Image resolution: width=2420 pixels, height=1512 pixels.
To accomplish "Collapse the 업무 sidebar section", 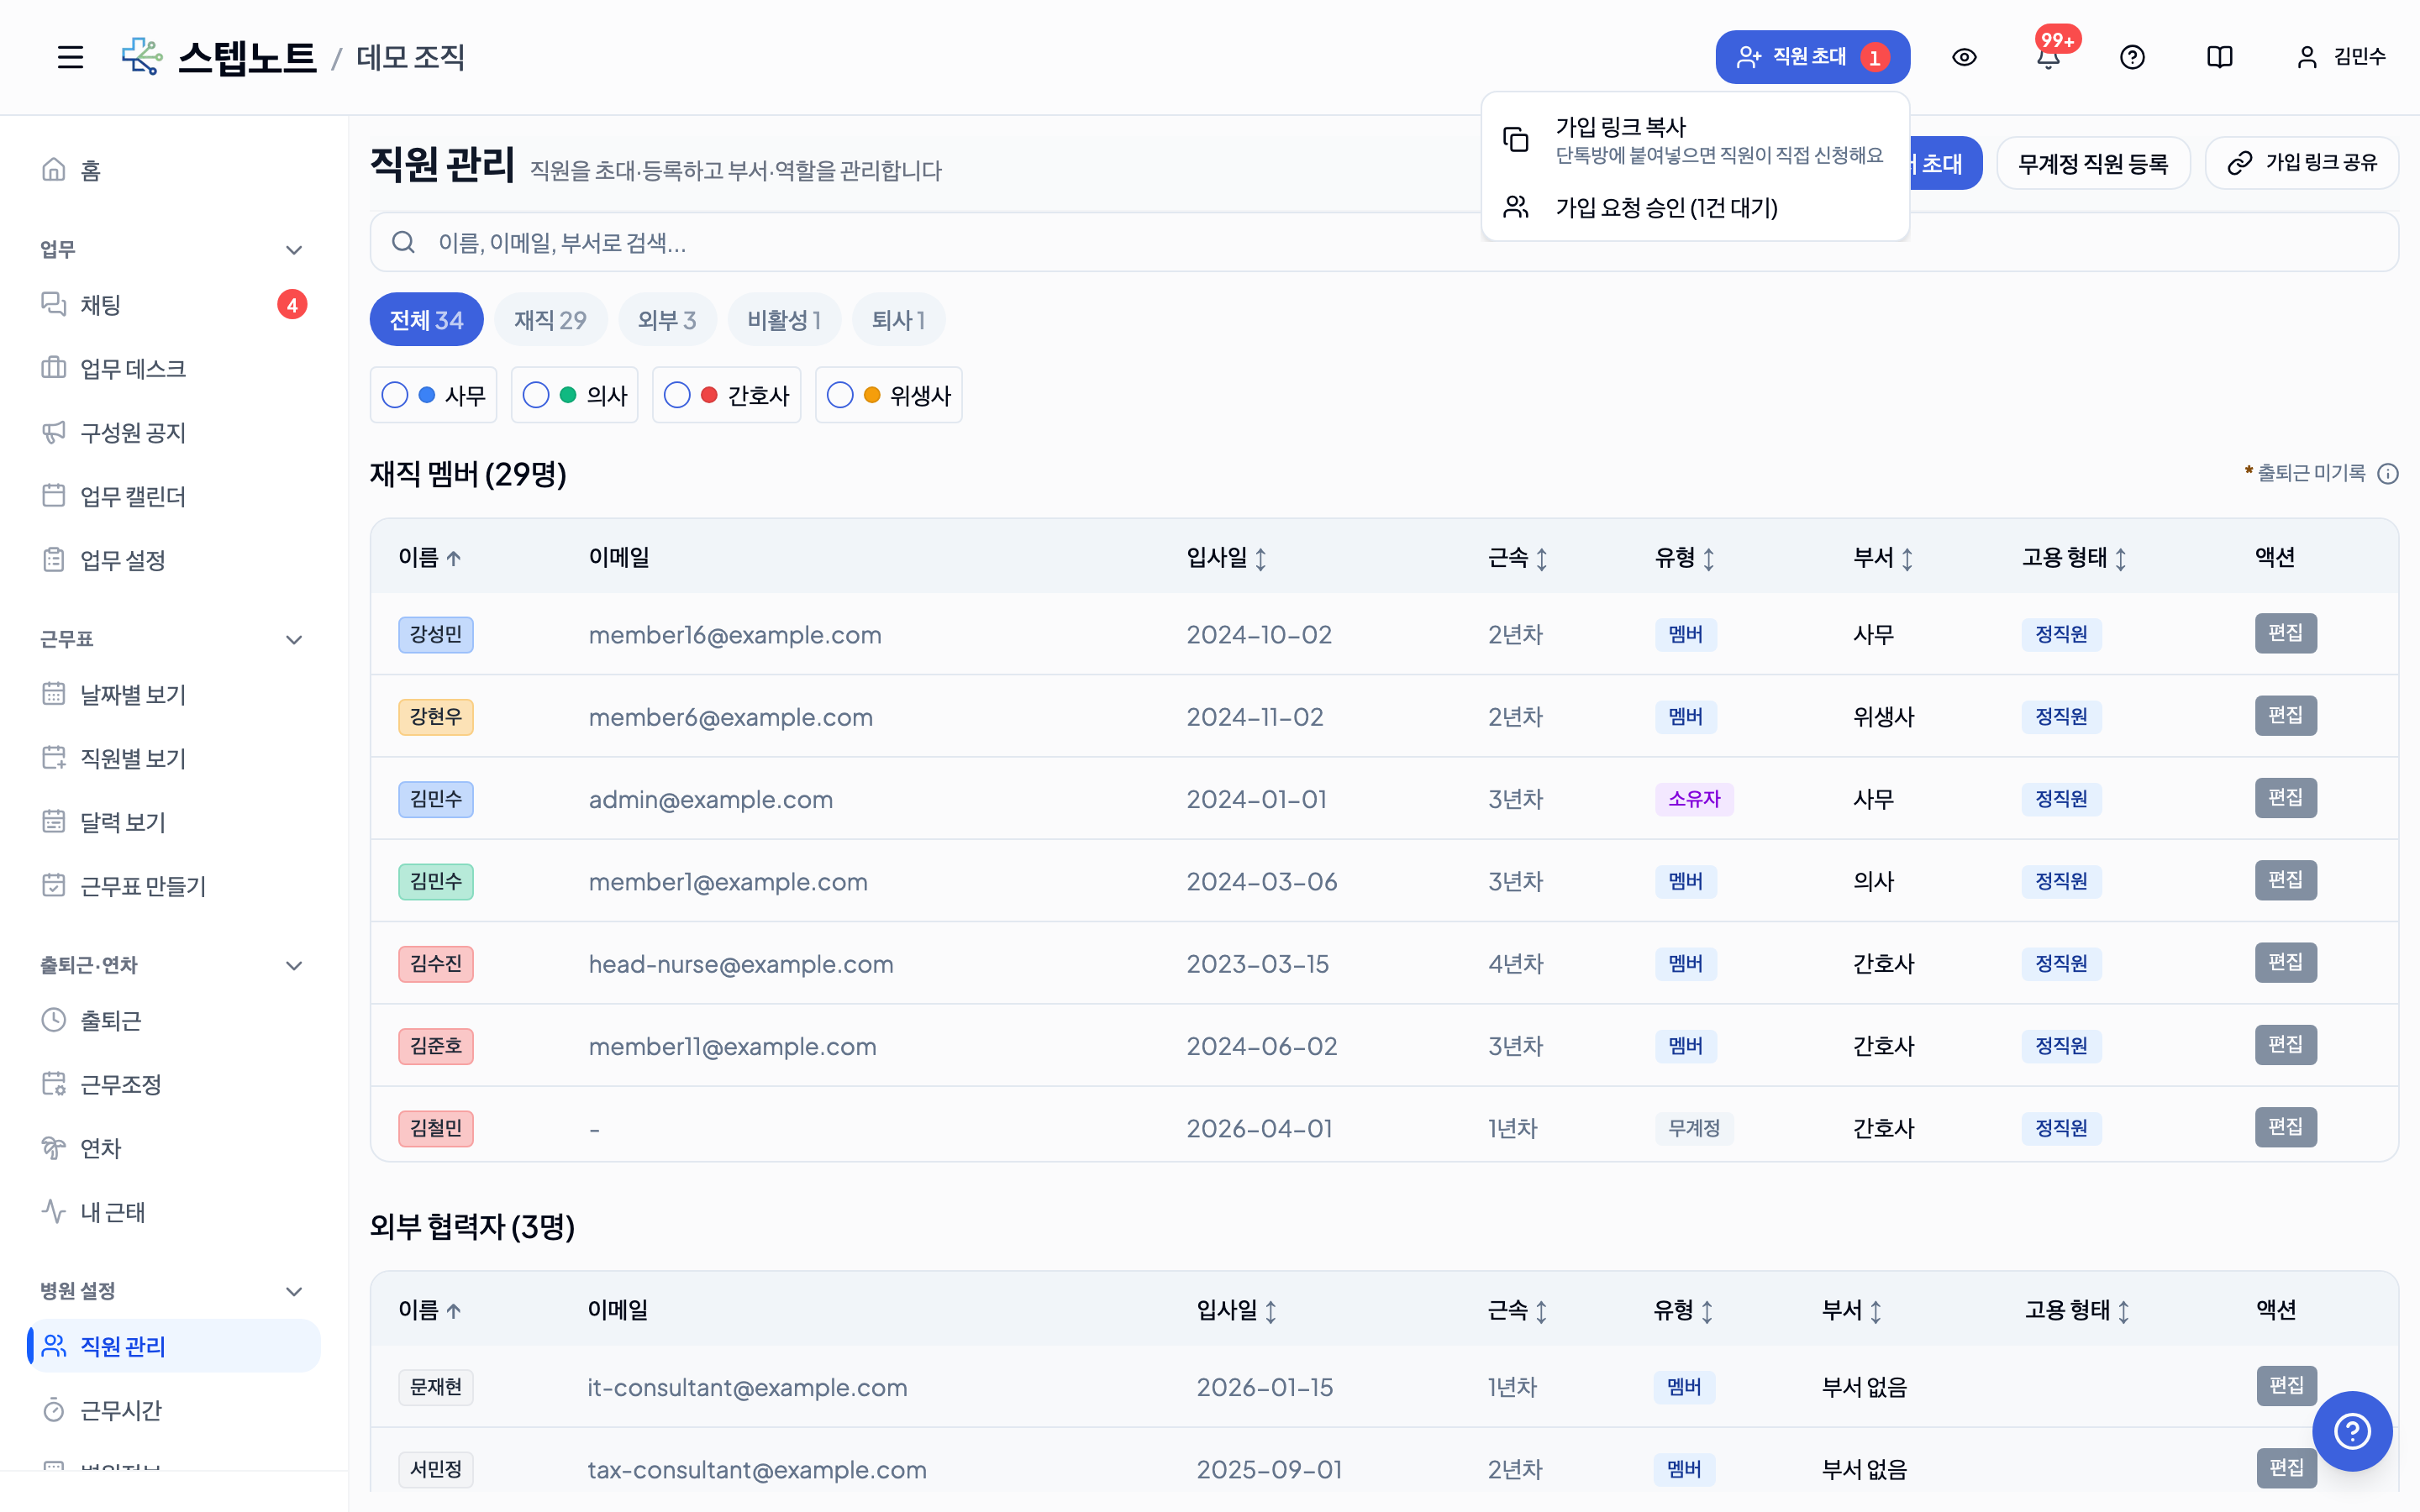I will click(294, 249).
